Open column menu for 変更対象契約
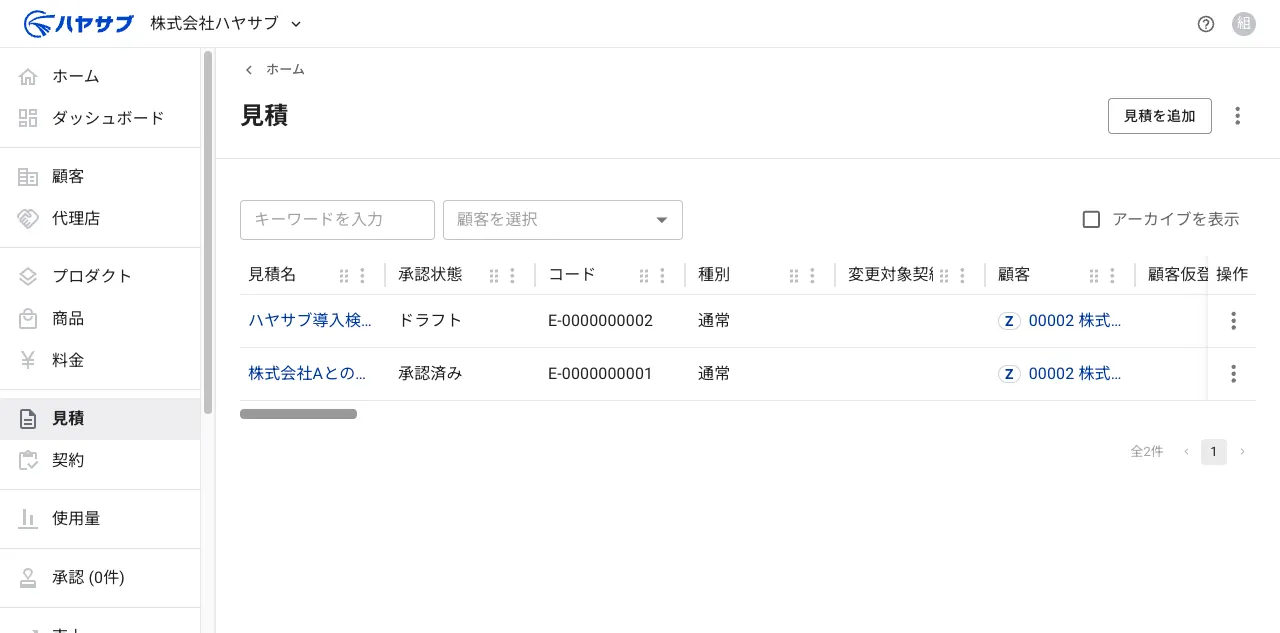The width and height of the screenshot is (1280, 633). (962, 275)
